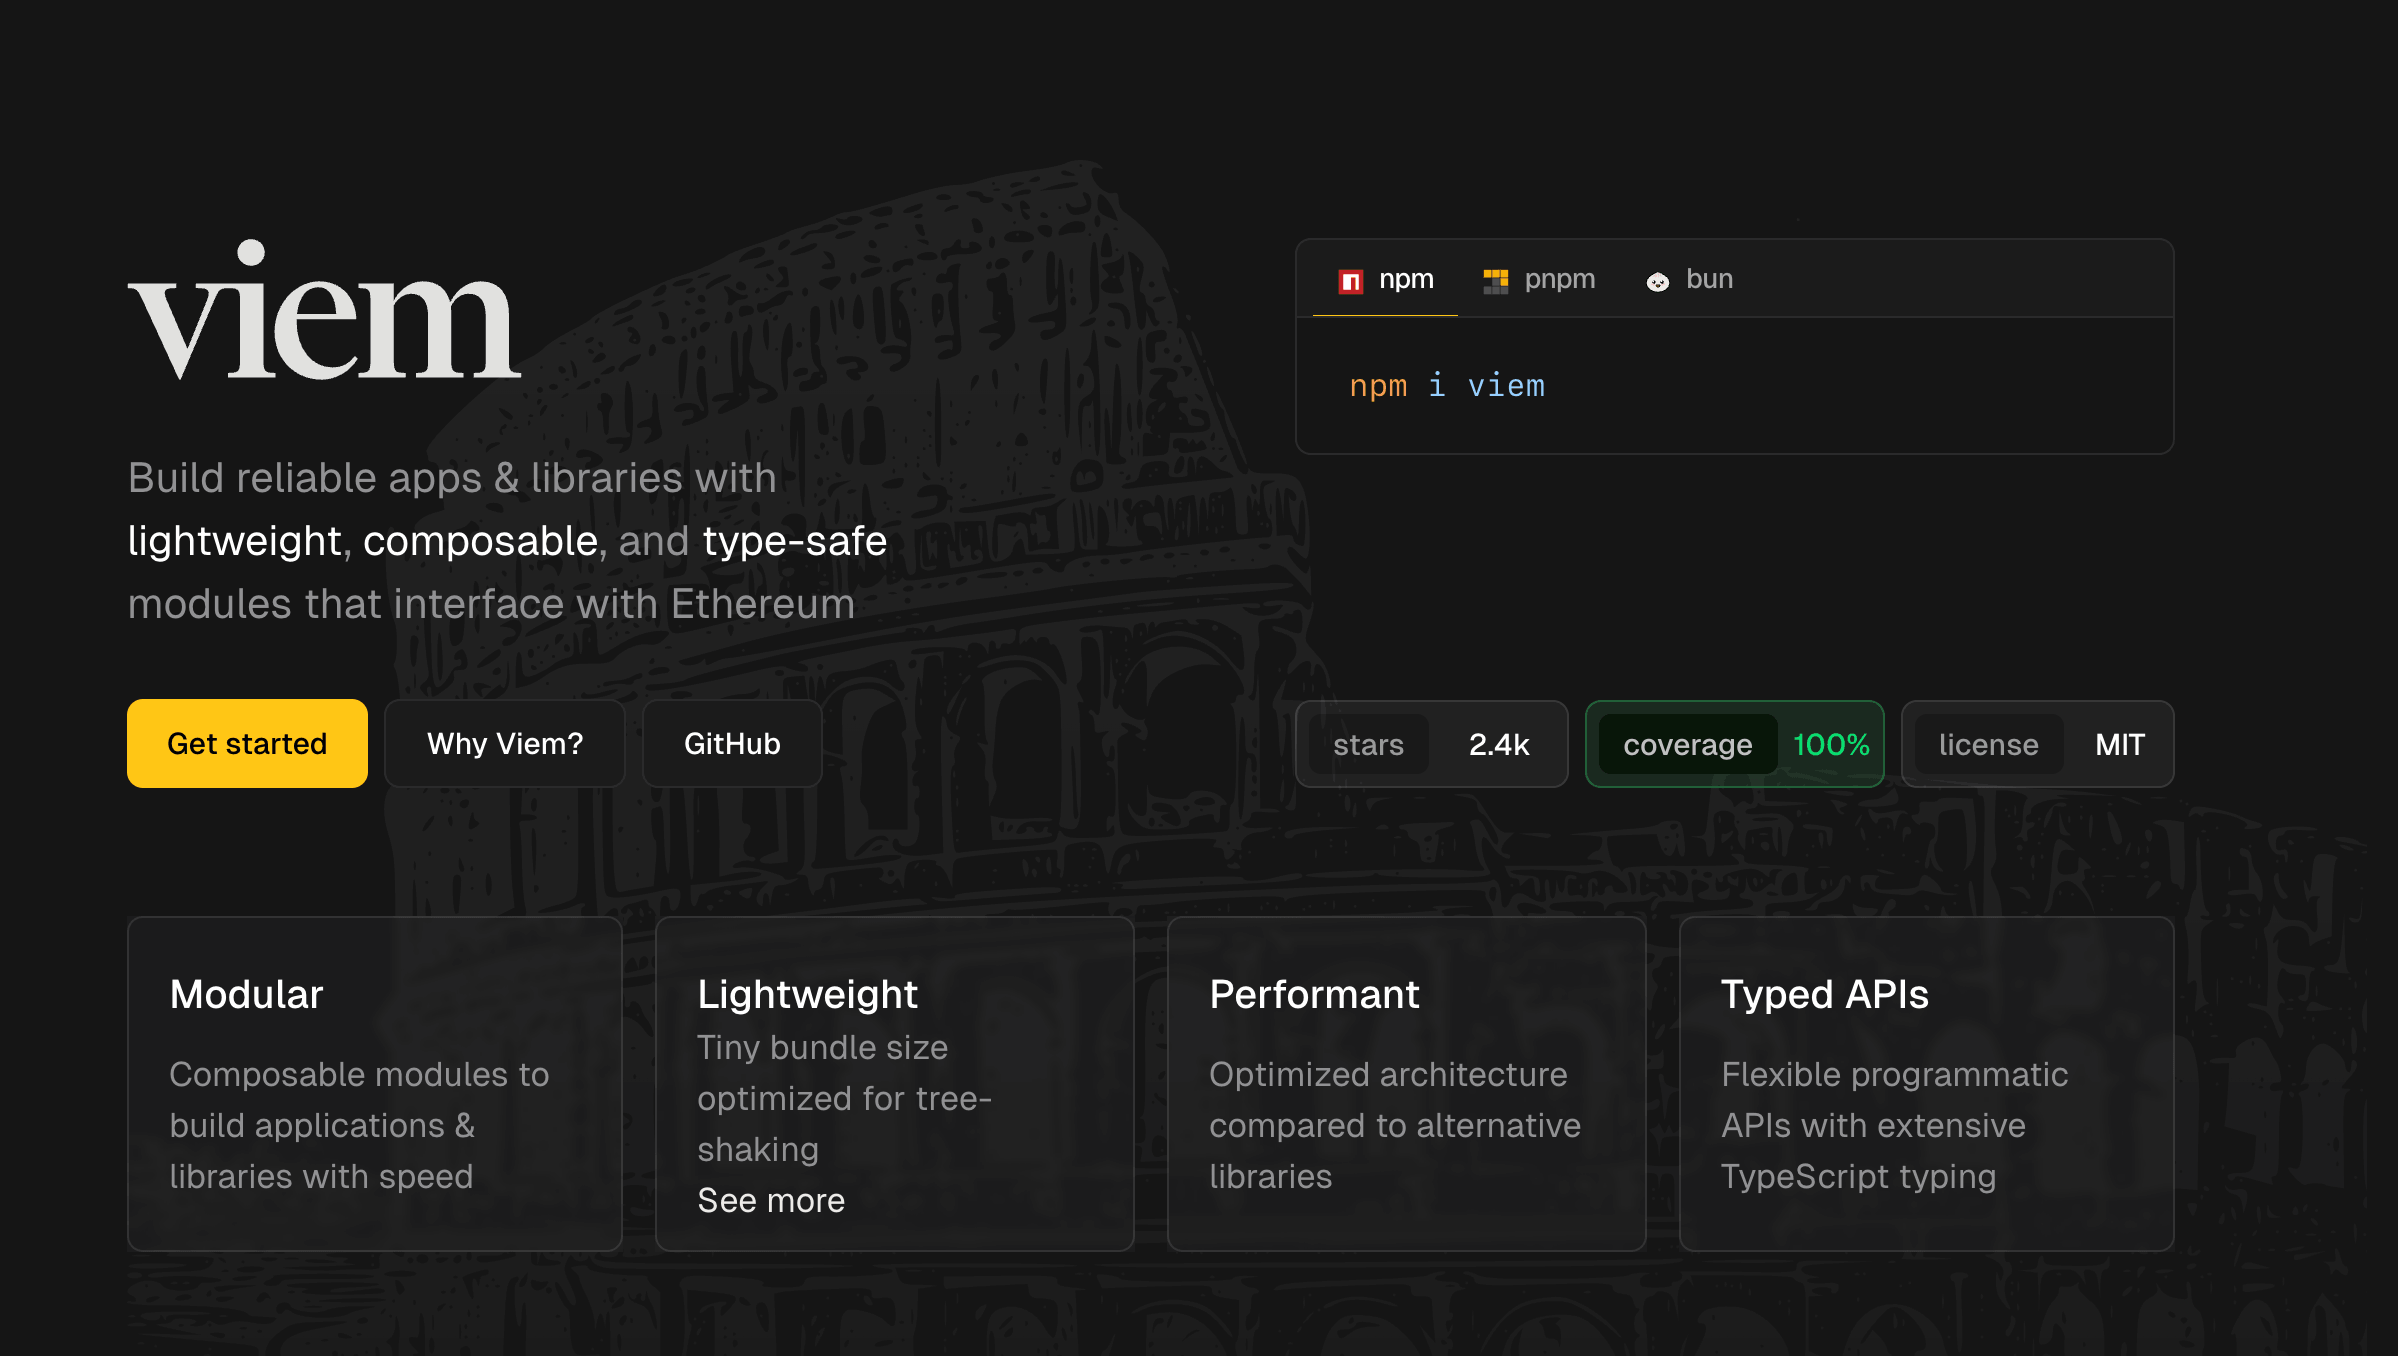Click the license MIT badge
The image size is (2398, 1356).
pyautogui.click(x=2038, y=744)
